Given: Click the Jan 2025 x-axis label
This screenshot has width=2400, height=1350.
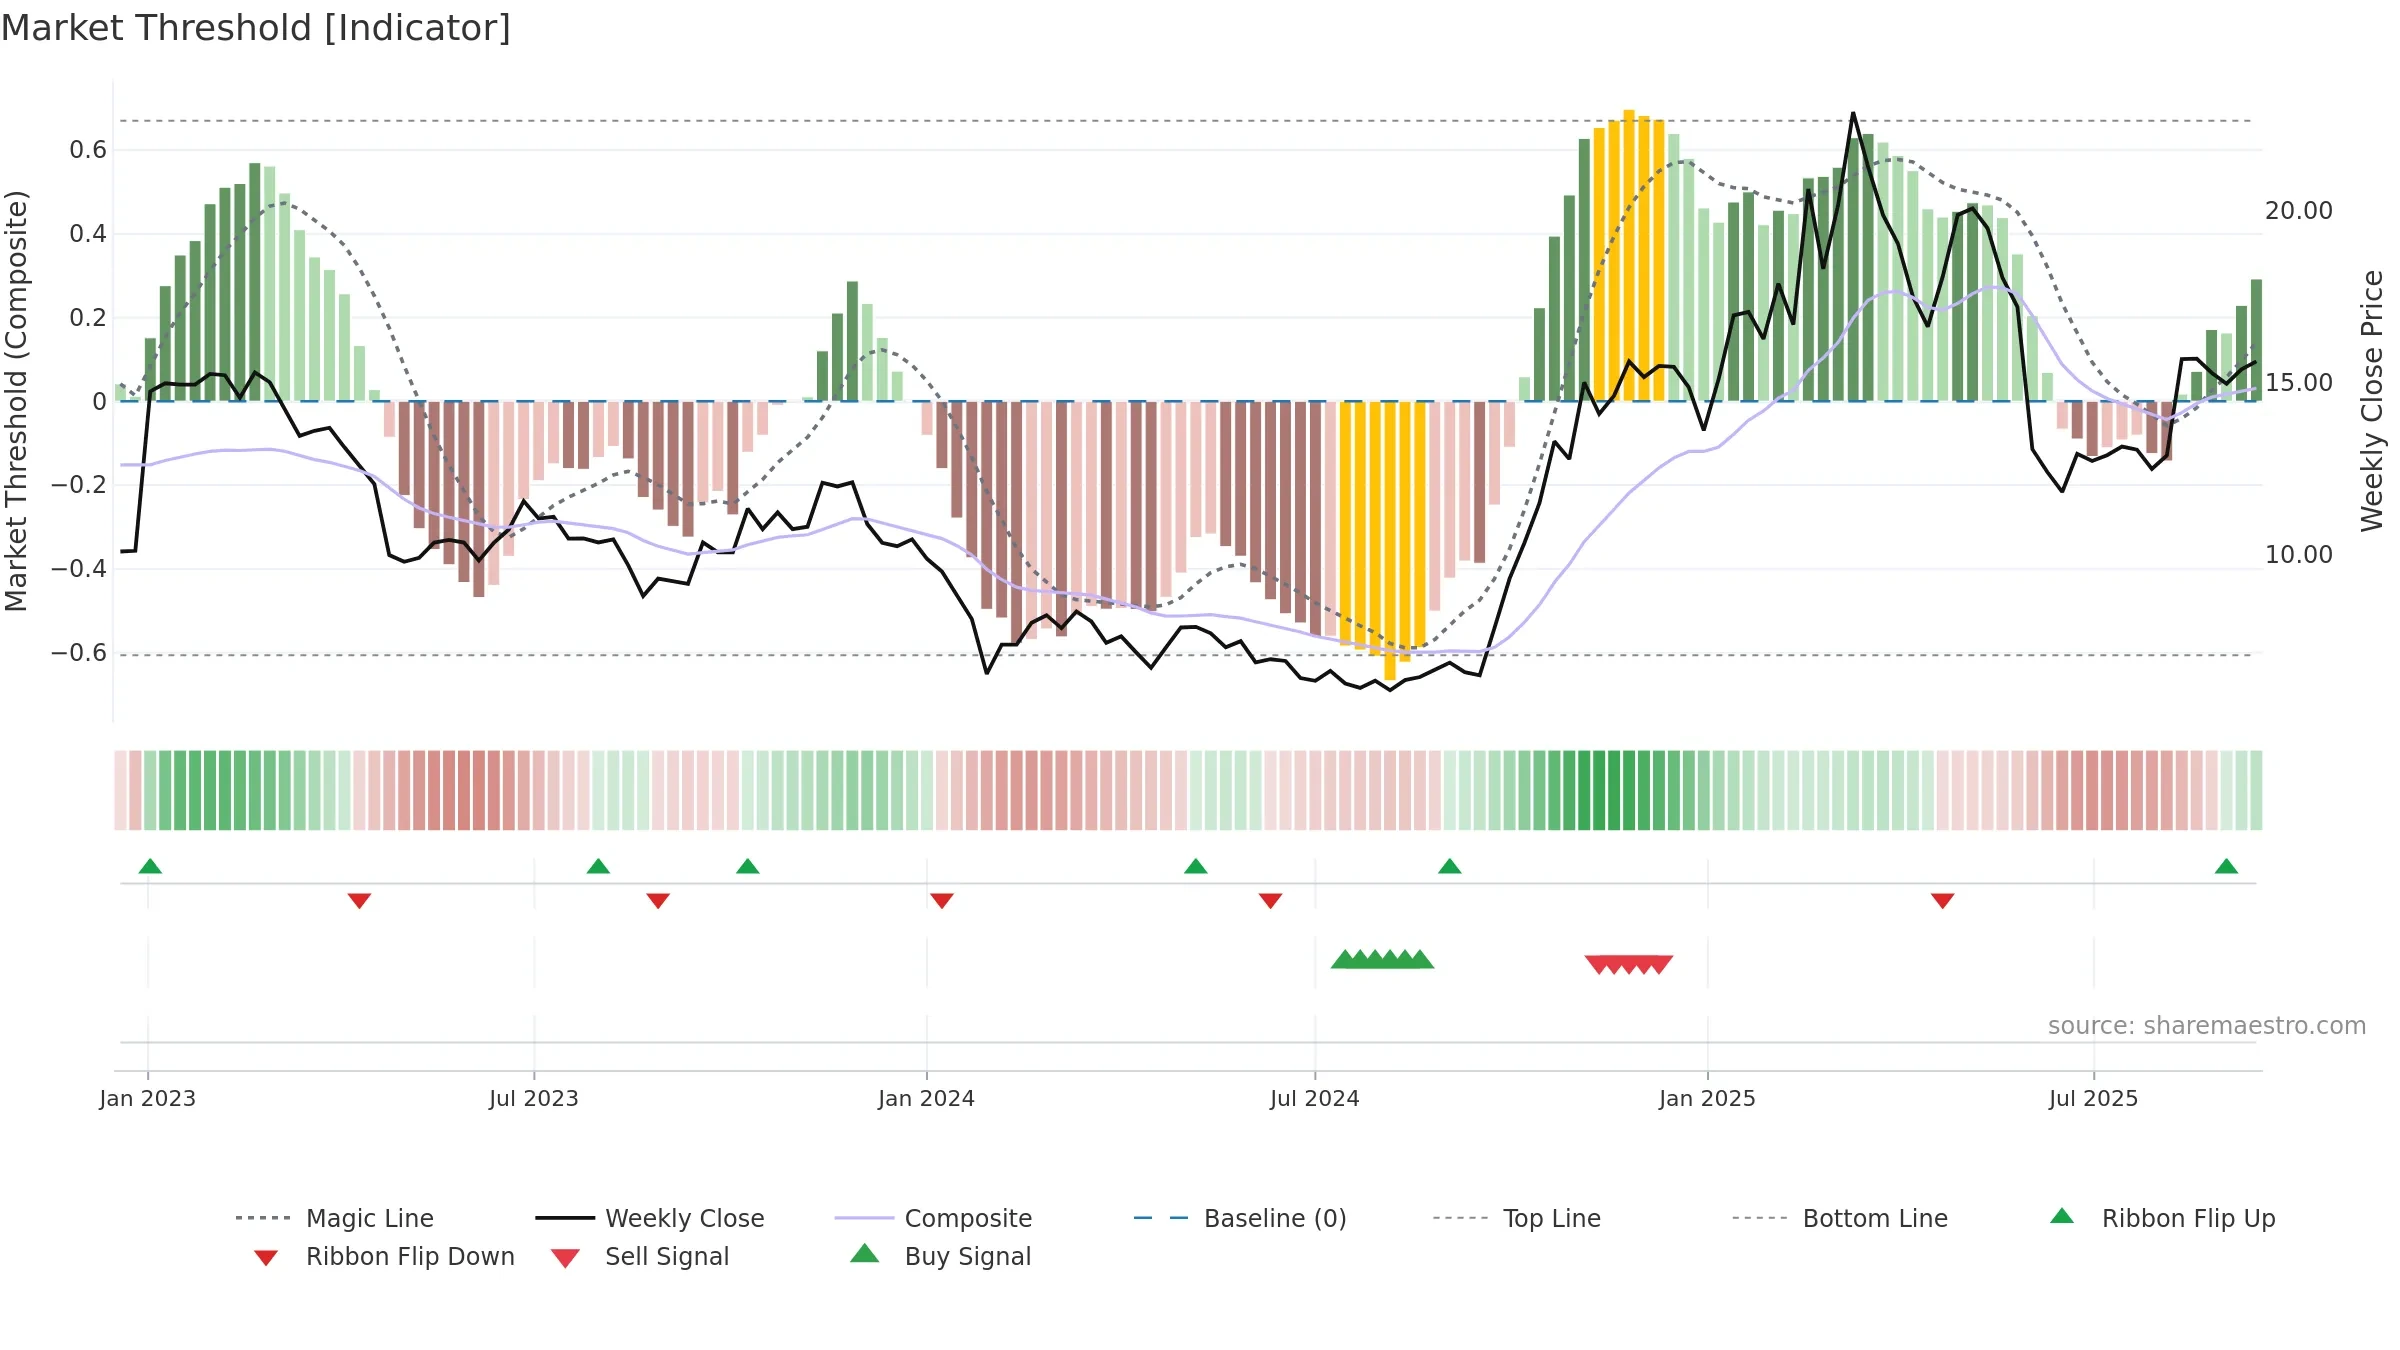Looking at the screenshot, I should [x=1708, y=1099].
